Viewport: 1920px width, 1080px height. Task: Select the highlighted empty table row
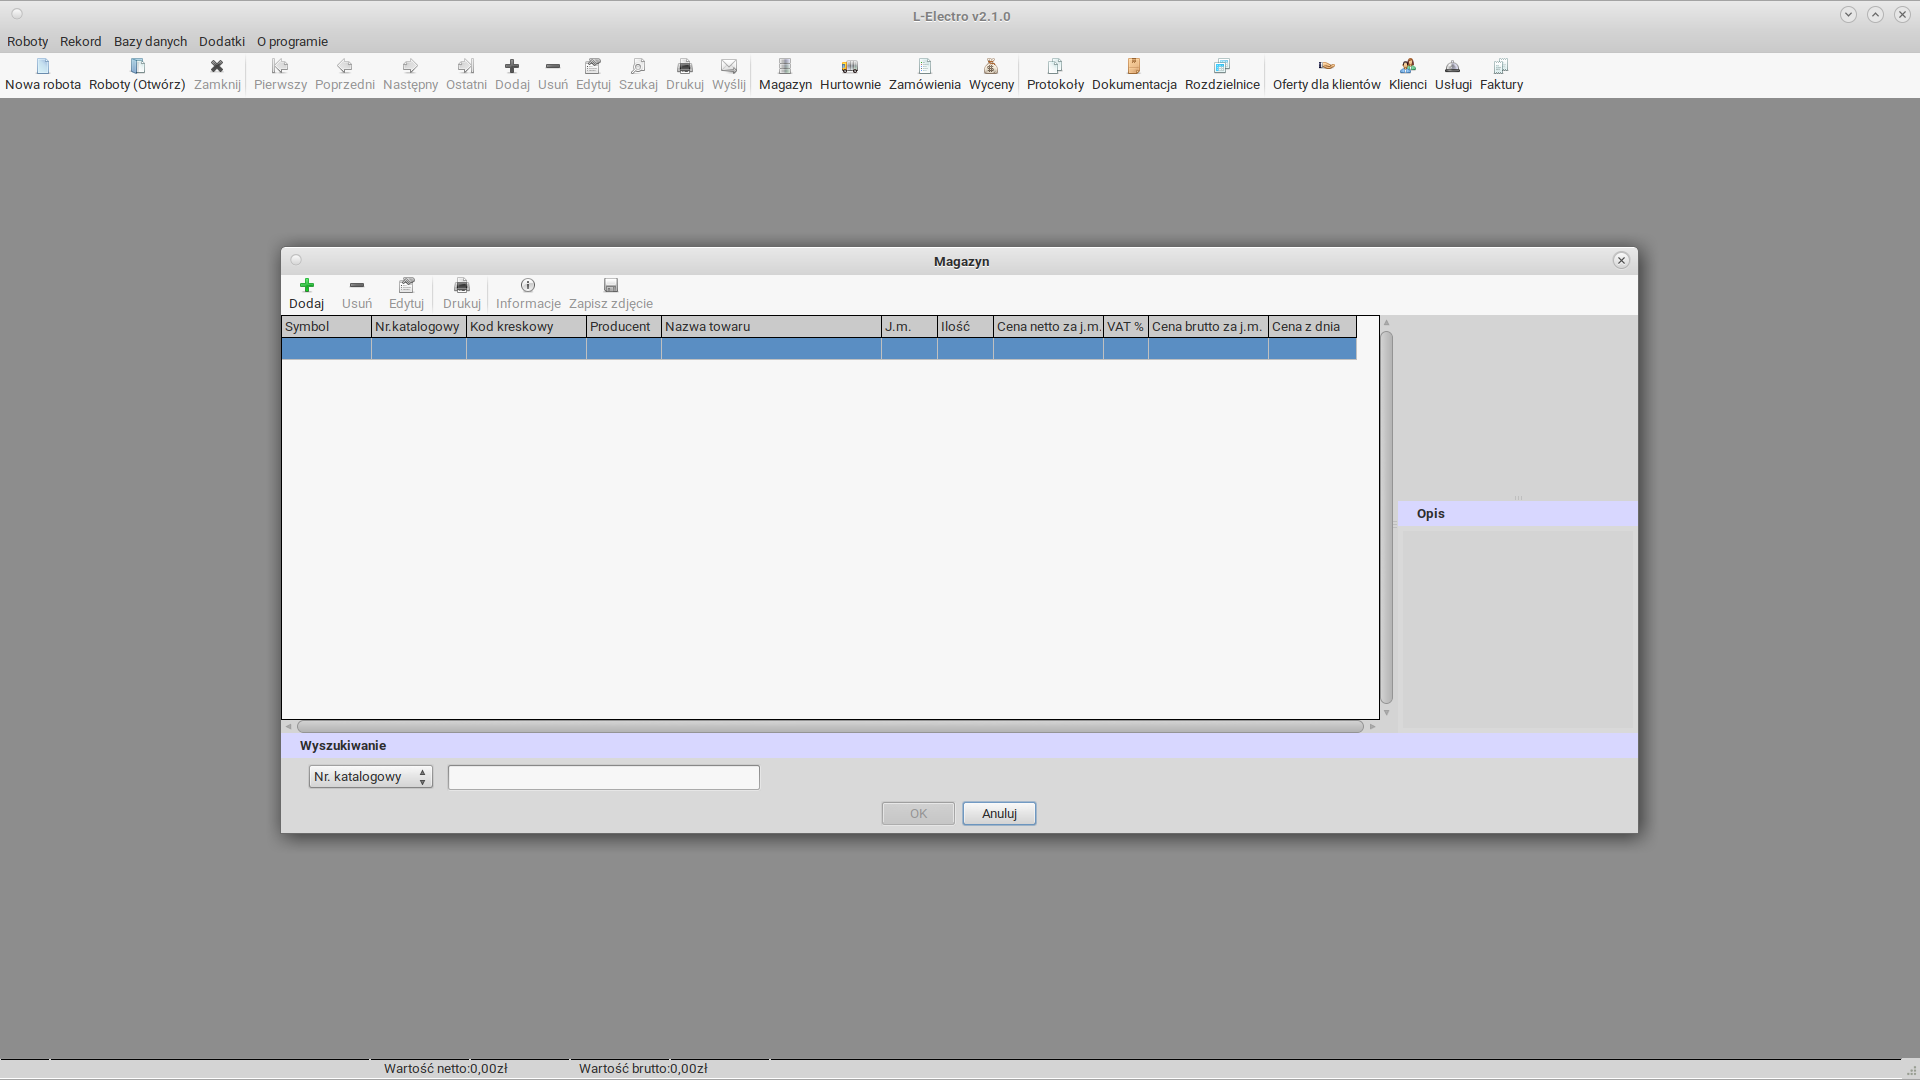coord(818,348)
